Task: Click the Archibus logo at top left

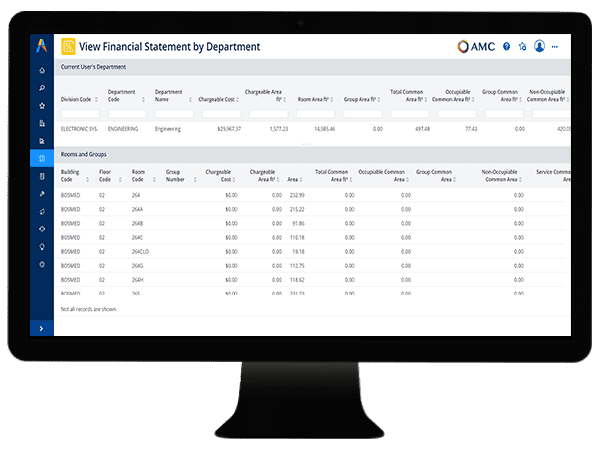Action: point(41,46)
